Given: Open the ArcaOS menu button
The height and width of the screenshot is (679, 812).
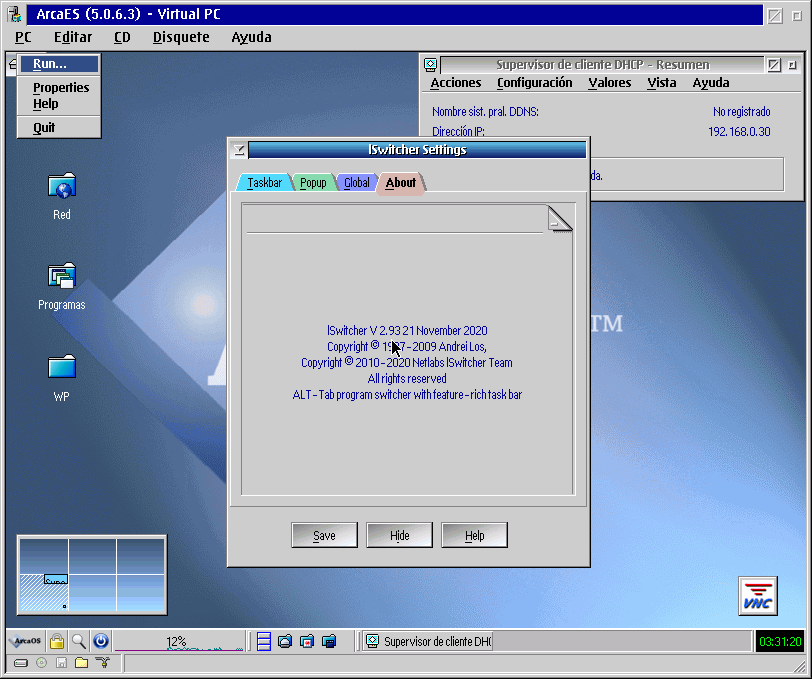Looking at the screenshot, I should click(x=26, y=641).
